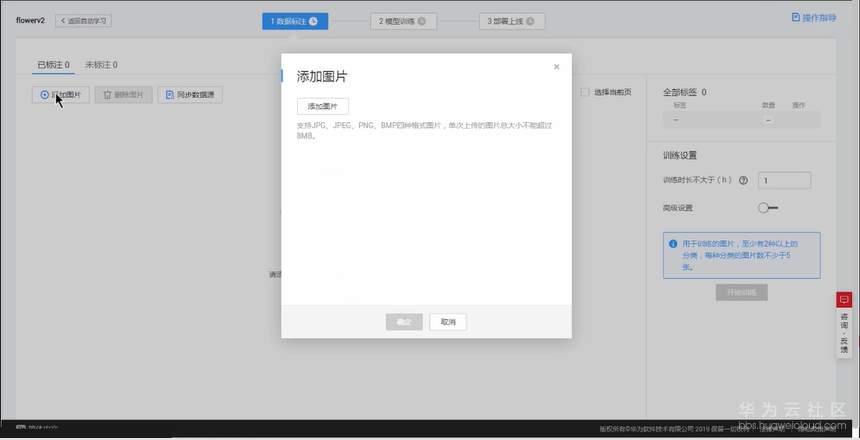860x440 pixels.
Task: Switch to 已标注 0 tab
Action: [53, 65]
